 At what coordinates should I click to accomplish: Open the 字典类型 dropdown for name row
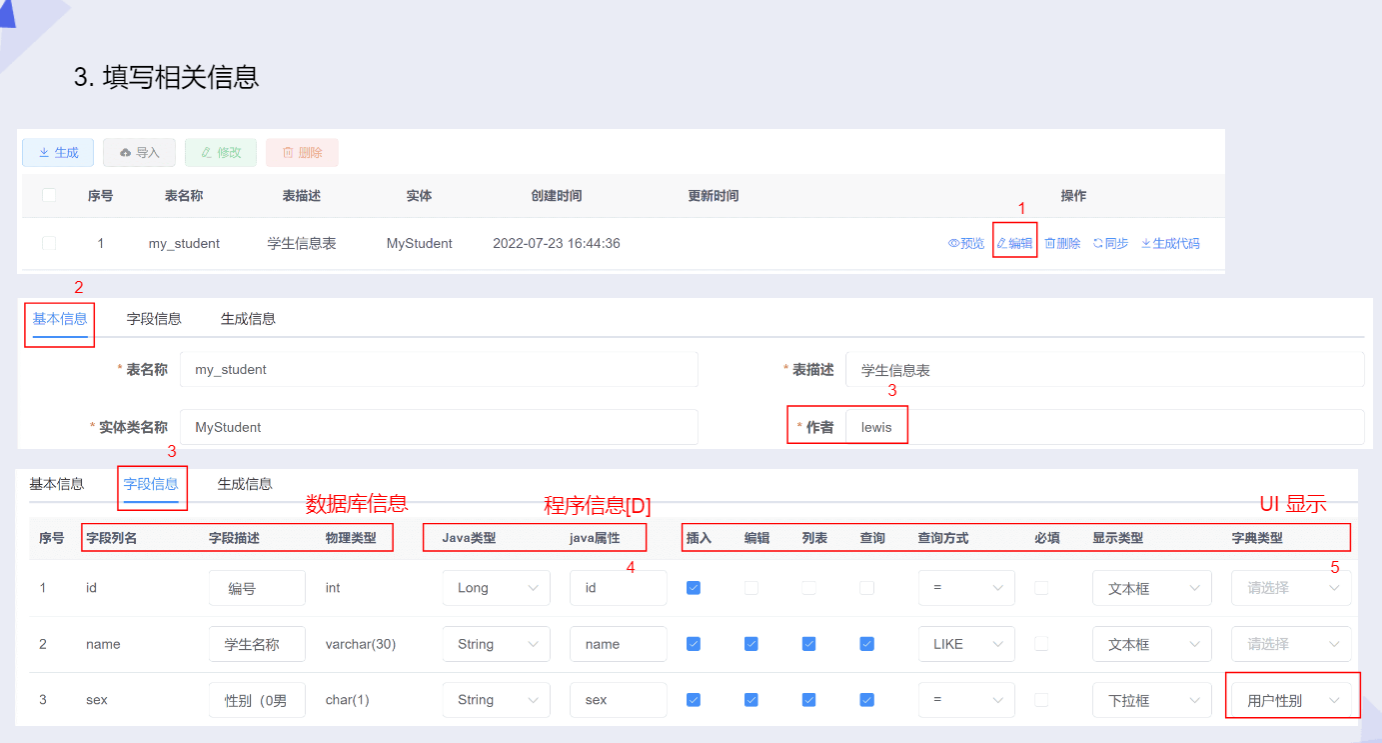point(1291,644)
